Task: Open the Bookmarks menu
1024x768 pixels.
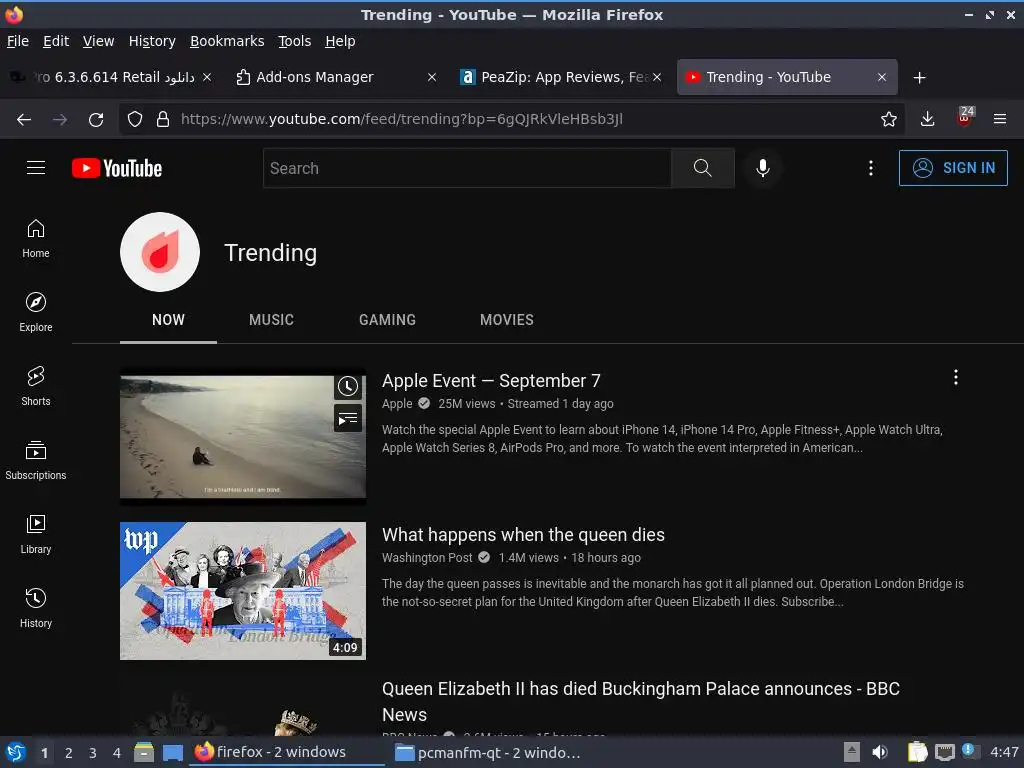Action: tap(227, 41)
